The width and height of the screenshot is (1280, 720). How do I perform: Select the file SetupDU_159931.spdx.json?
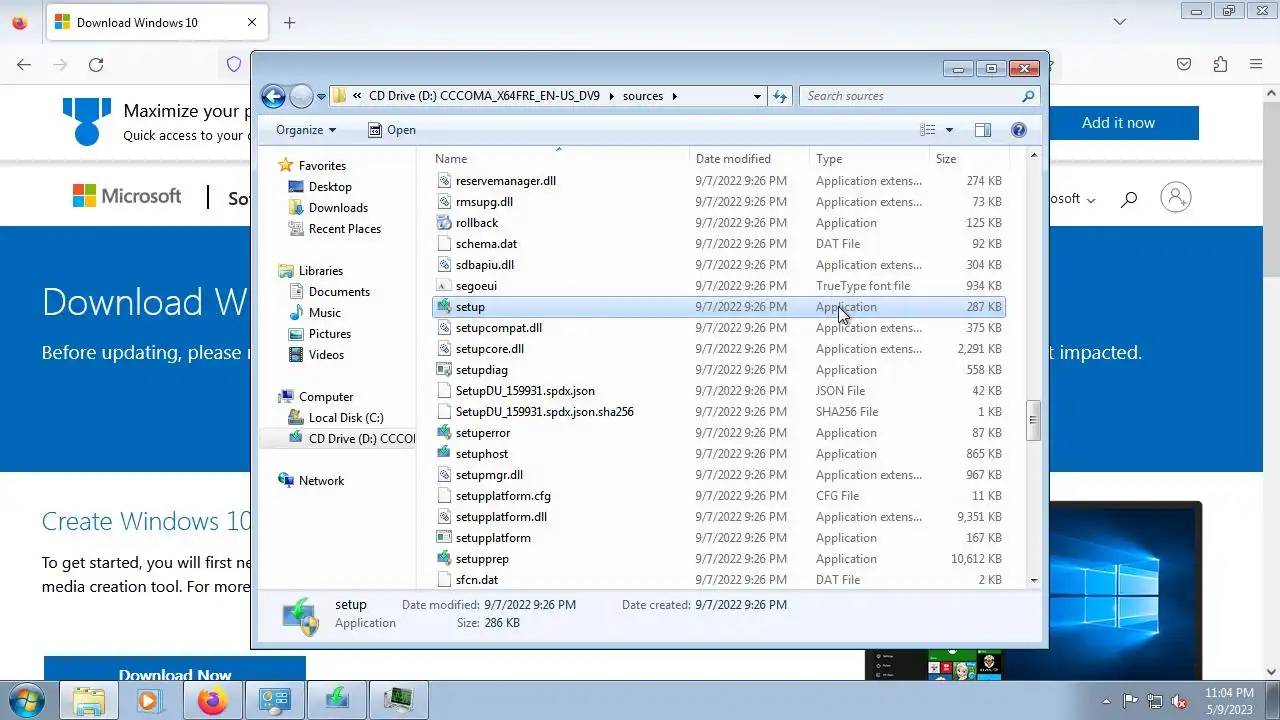pyautogui.click(x=525, y=391)
